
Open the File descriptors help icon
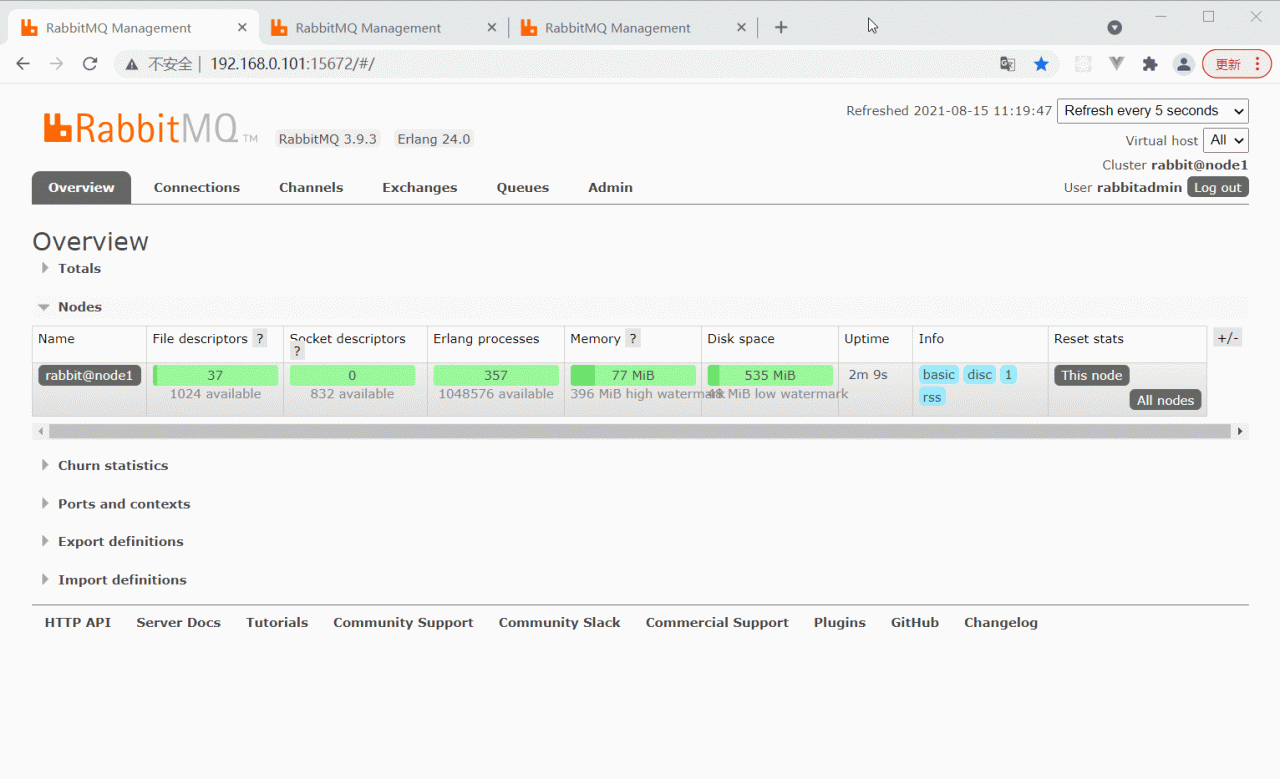[x=260, y=338]
